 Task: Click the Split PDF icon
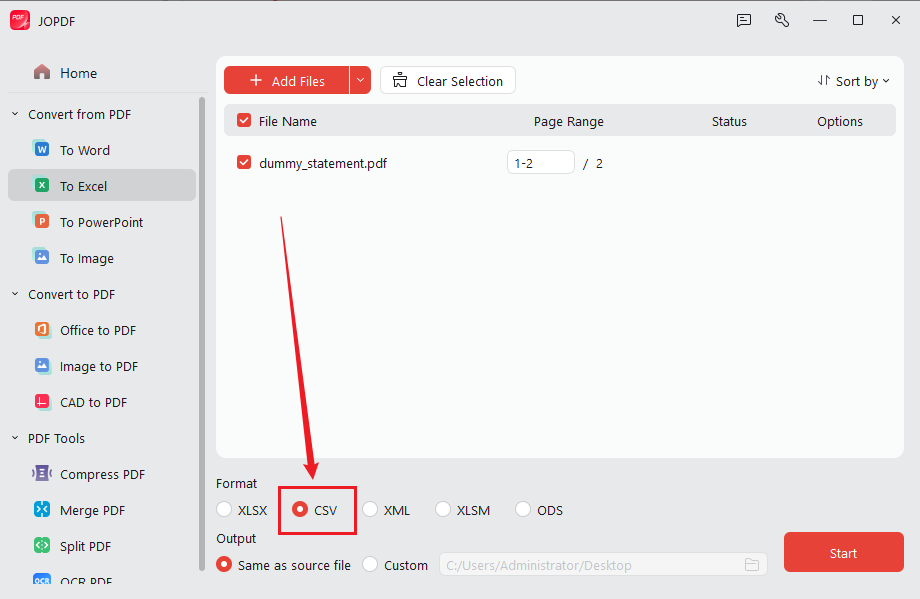pyautogui.click(x=42, y=546)
